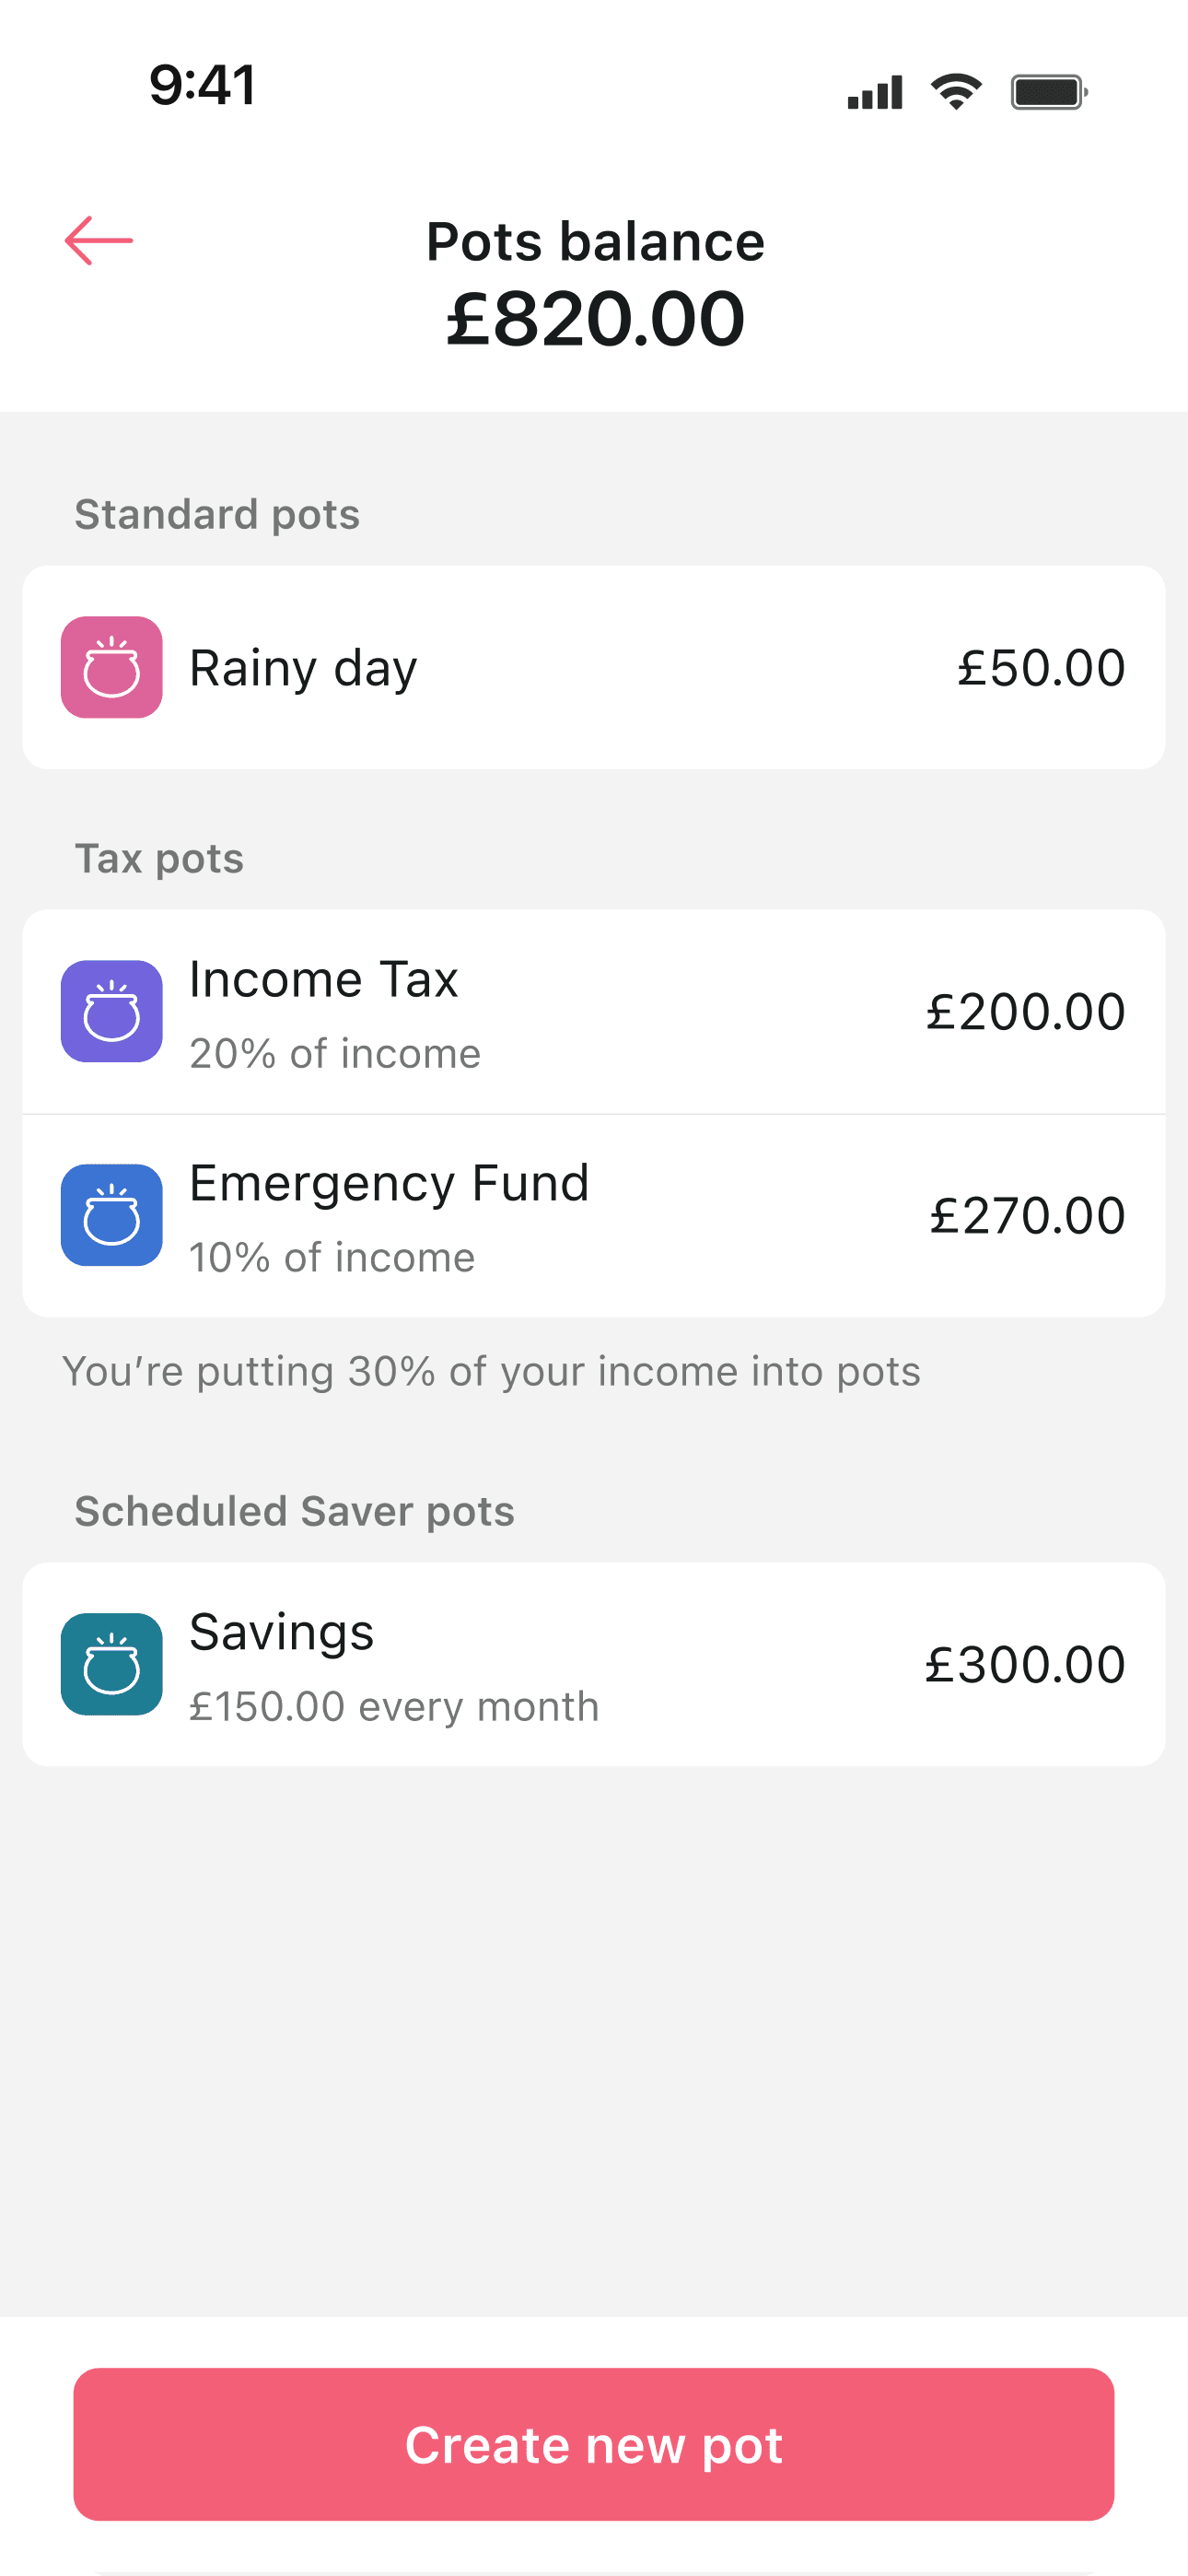Image resolution: width=1188 pixels, height=2576 pixels.
Task: Tap the pink Rainy day pot icon
Action: click(x=112, y=667)
